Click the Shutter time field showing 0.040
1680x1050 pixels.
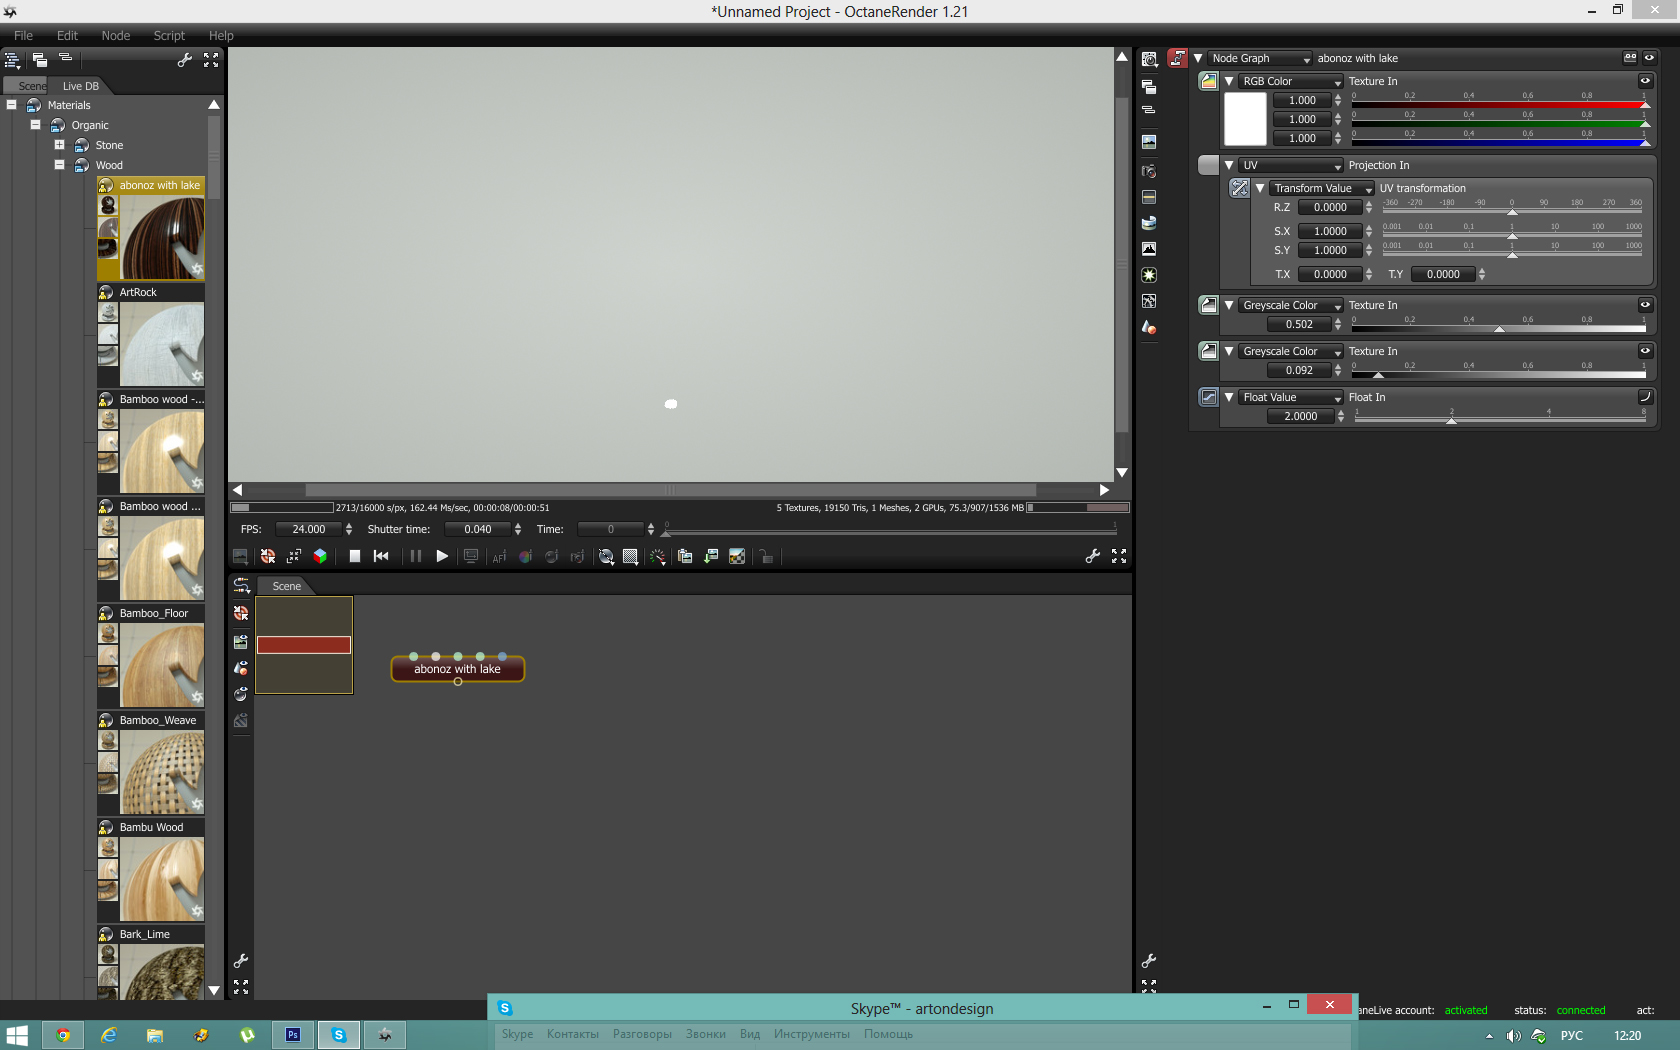pyautogui.click(x=478, y=529)
